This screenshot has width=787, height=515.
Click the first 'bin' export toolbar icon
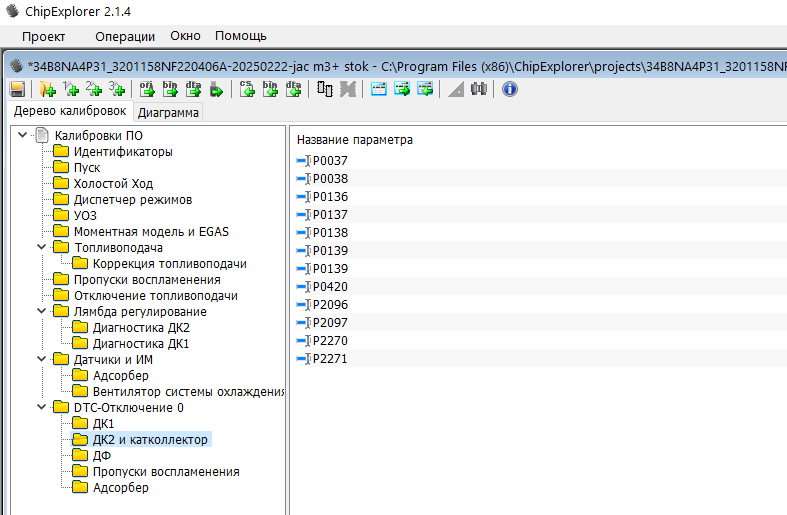point(170,89)
